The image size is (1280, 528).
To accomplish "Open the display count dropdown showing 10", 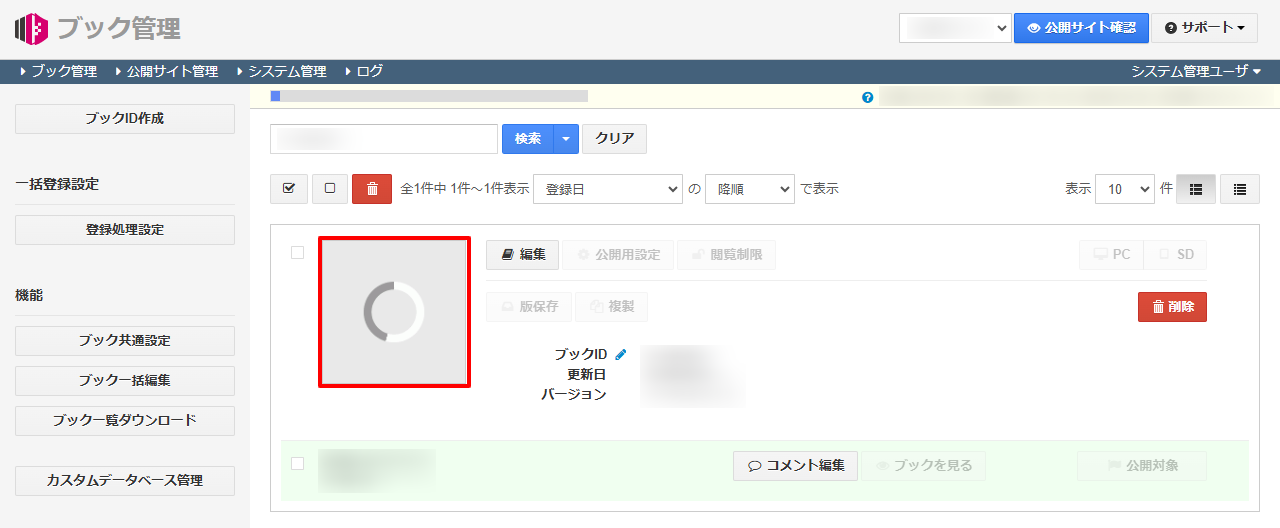I will tap(1124, 188).
